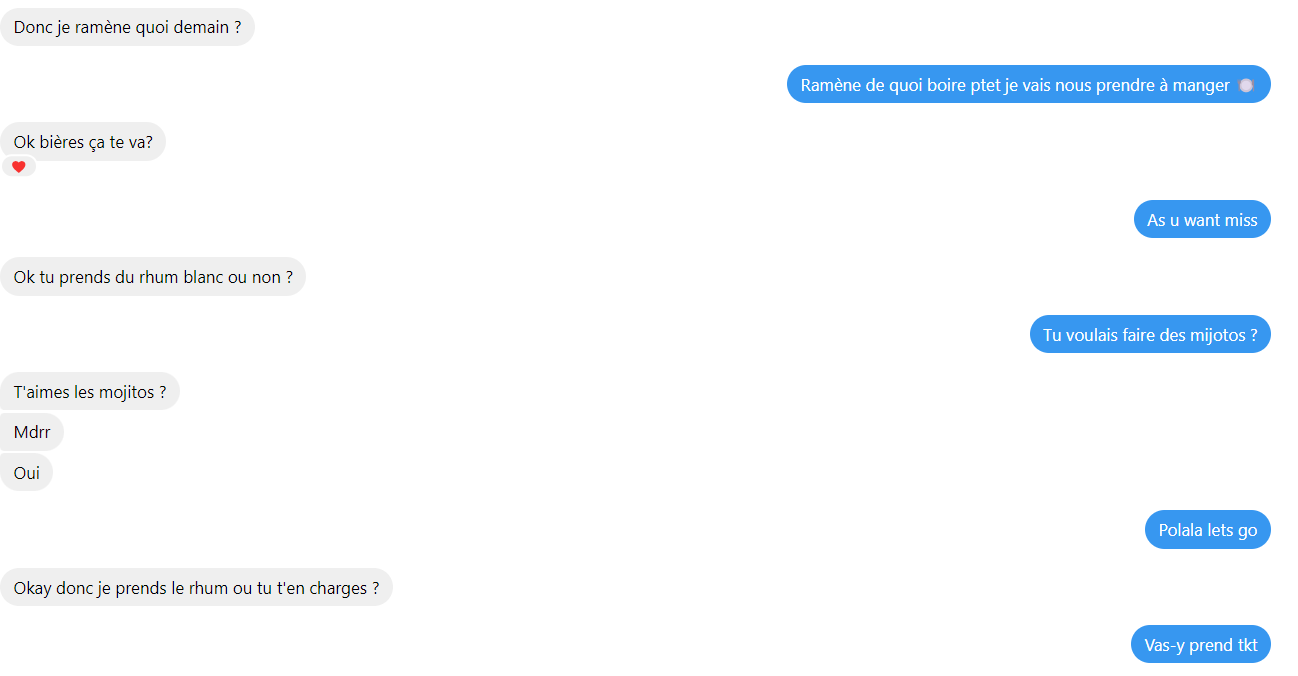The width and height of the screenshot is (1298, 676).
Task: Select the 'Oui' message bubble
Action: (26, 472)
